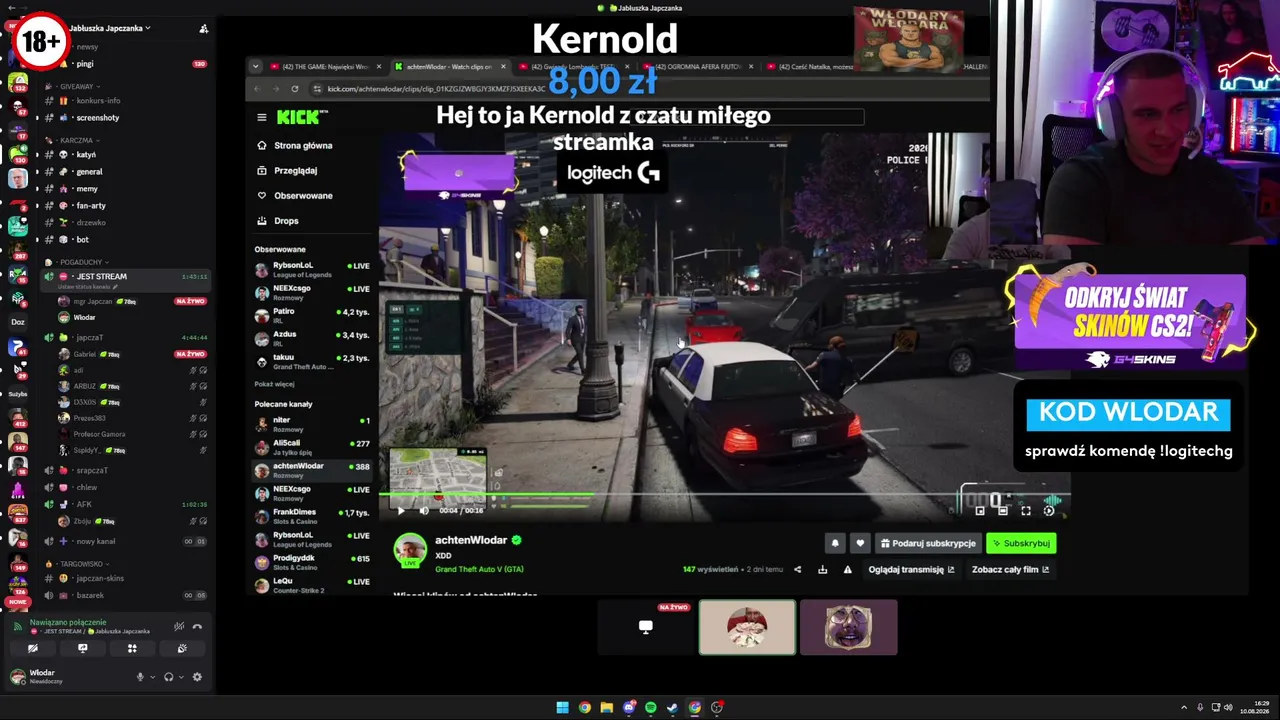Report the clip with warning icon

pyautogui.click(x=847, y=570)
